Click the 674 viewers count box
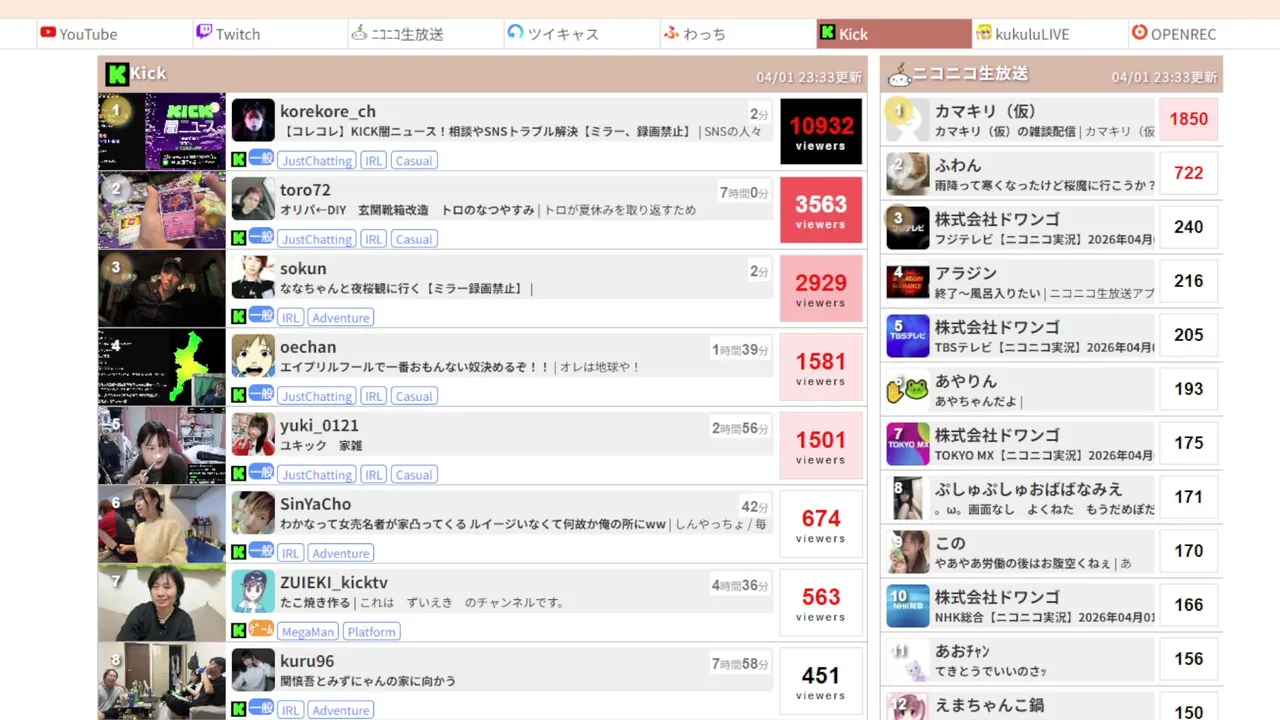This screenshot has height=720, width=1280. coord(821,524)
